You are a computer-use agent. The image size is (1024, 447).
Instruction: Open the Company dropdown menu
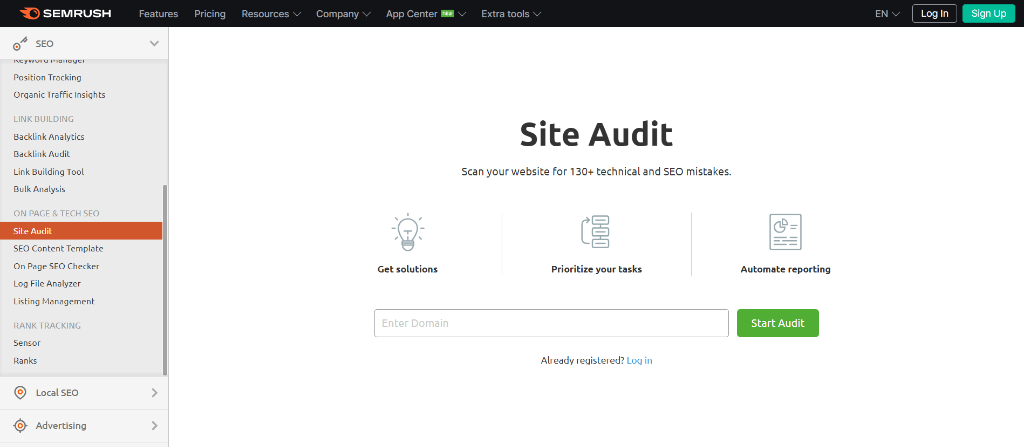(344, 14)
